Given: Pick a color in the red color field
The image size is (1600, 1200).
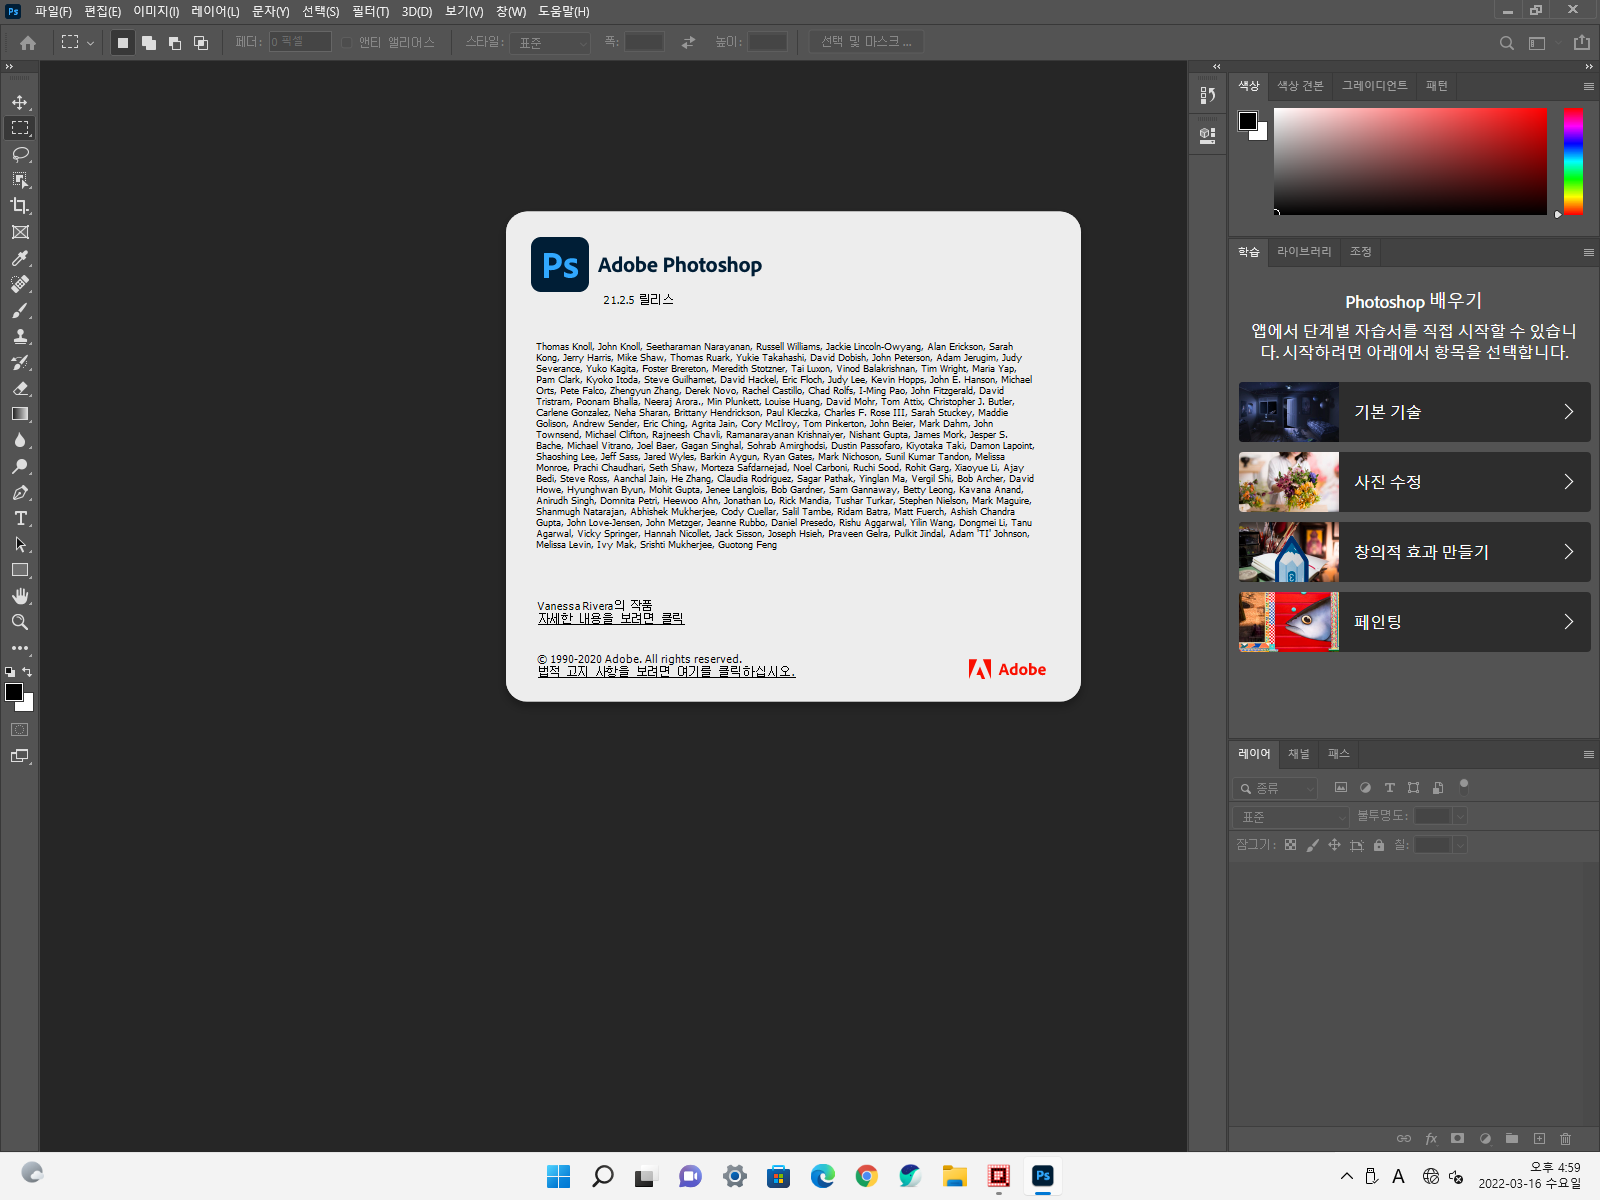Looking at the screenshot, I should (x=1410, y=161).
